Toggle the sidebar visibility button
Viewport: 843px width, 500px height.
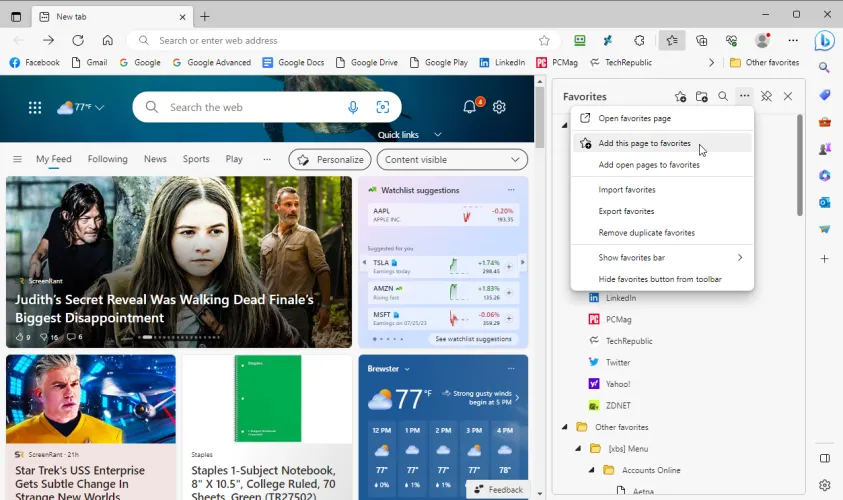click(x=824, y=458)
